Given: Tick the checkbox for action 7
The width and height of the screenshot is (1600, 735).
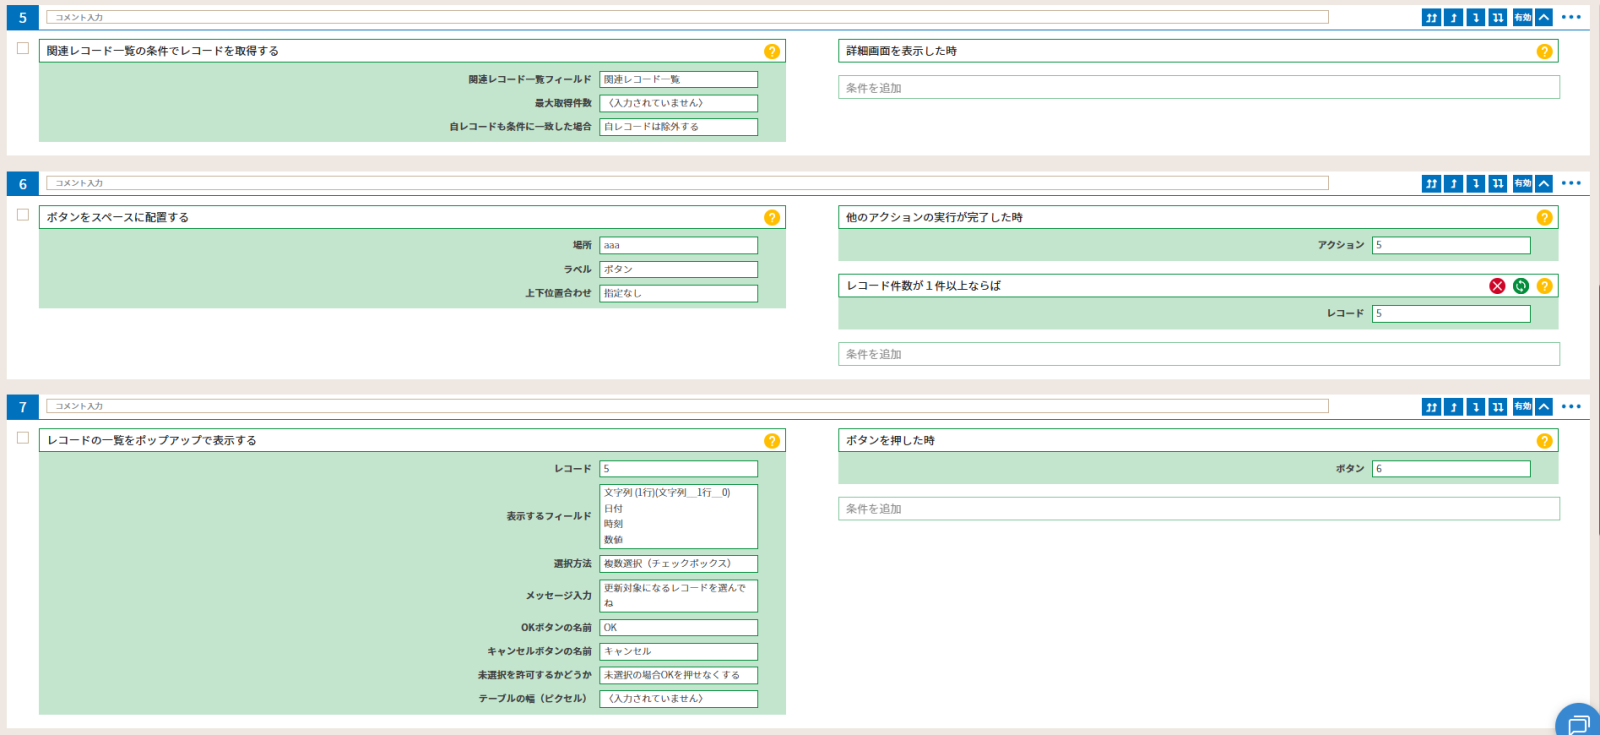Looking at the screenshot, I should pos(23,437).
